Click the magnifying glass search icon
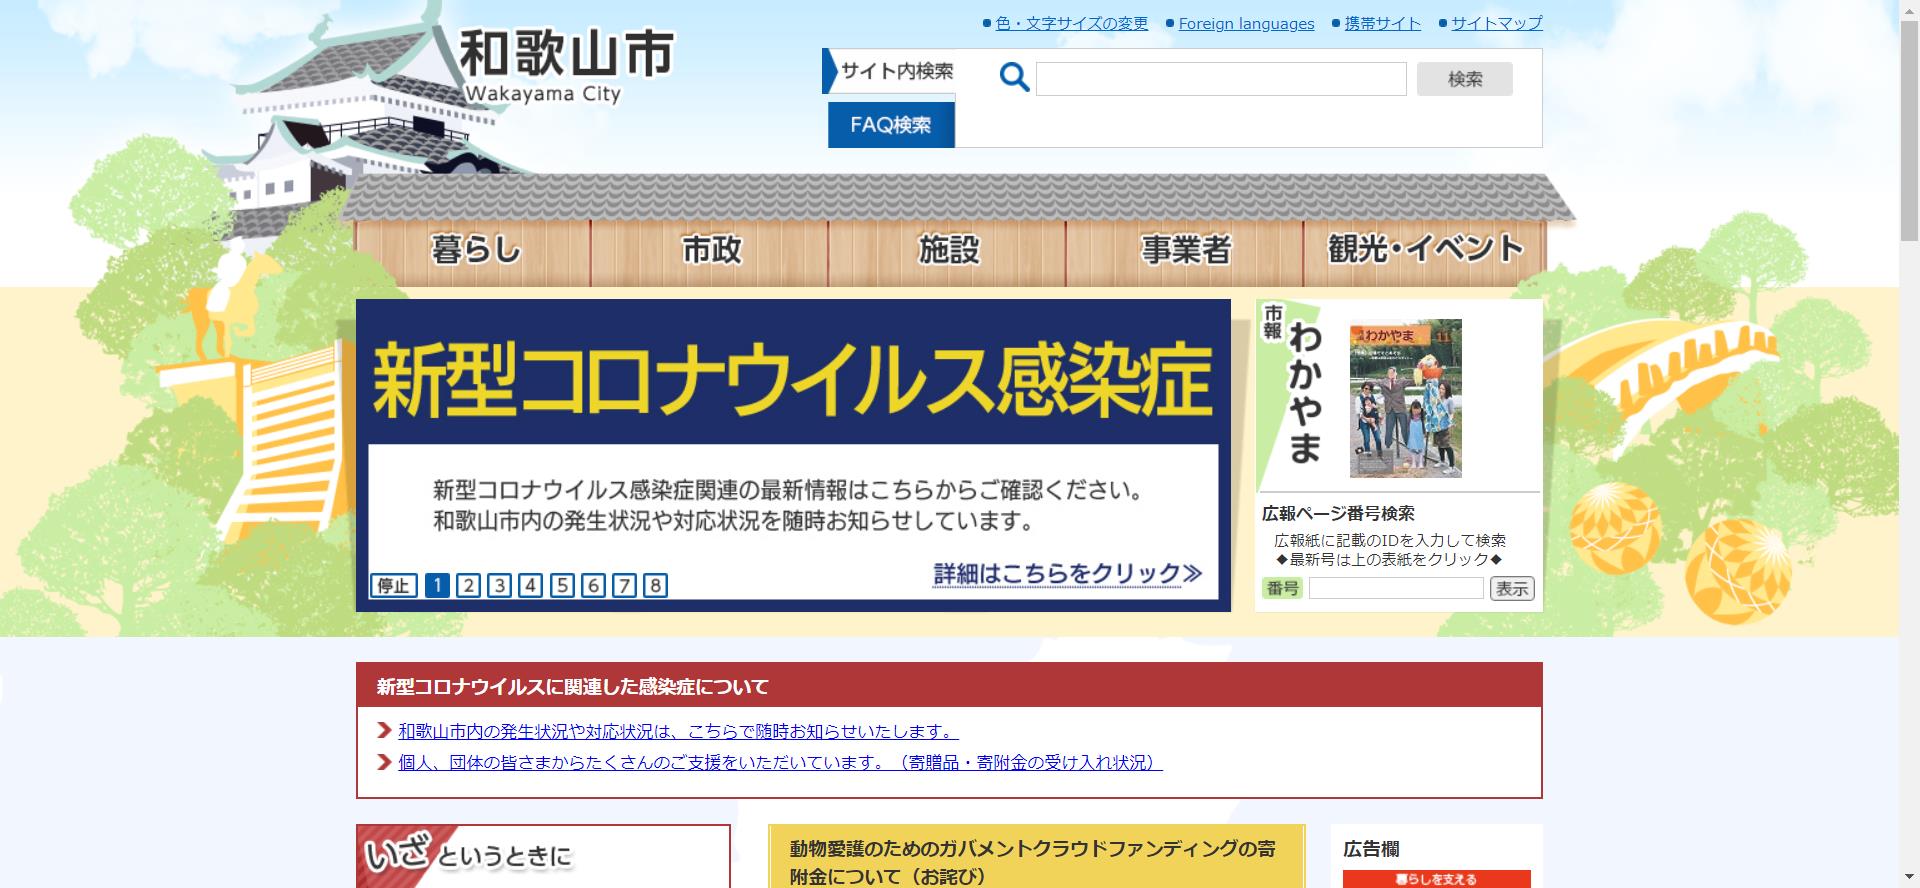The image size is (1920, 888). [x=1014, y=77]
